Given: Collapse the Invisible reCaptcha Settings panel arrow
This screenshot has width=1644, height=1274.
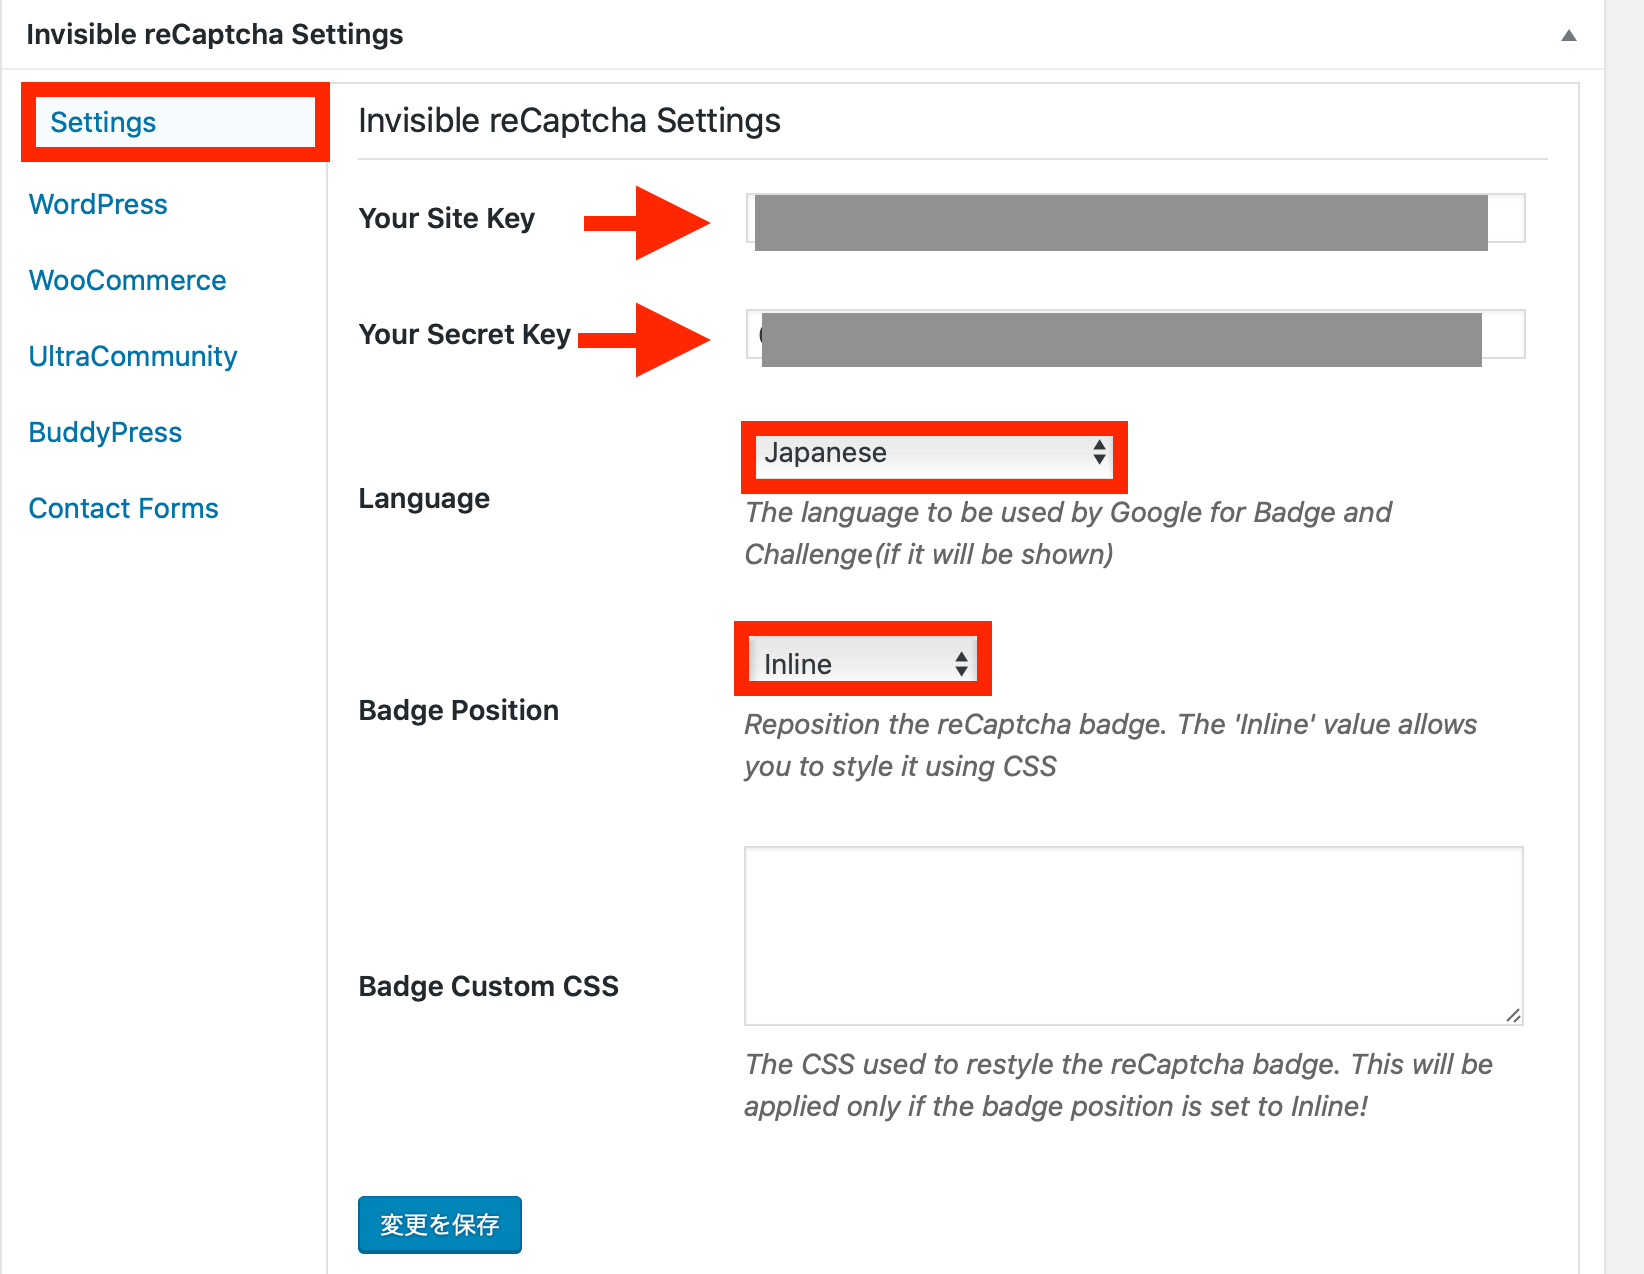Looking at the screenshot, I should 1568,35.
